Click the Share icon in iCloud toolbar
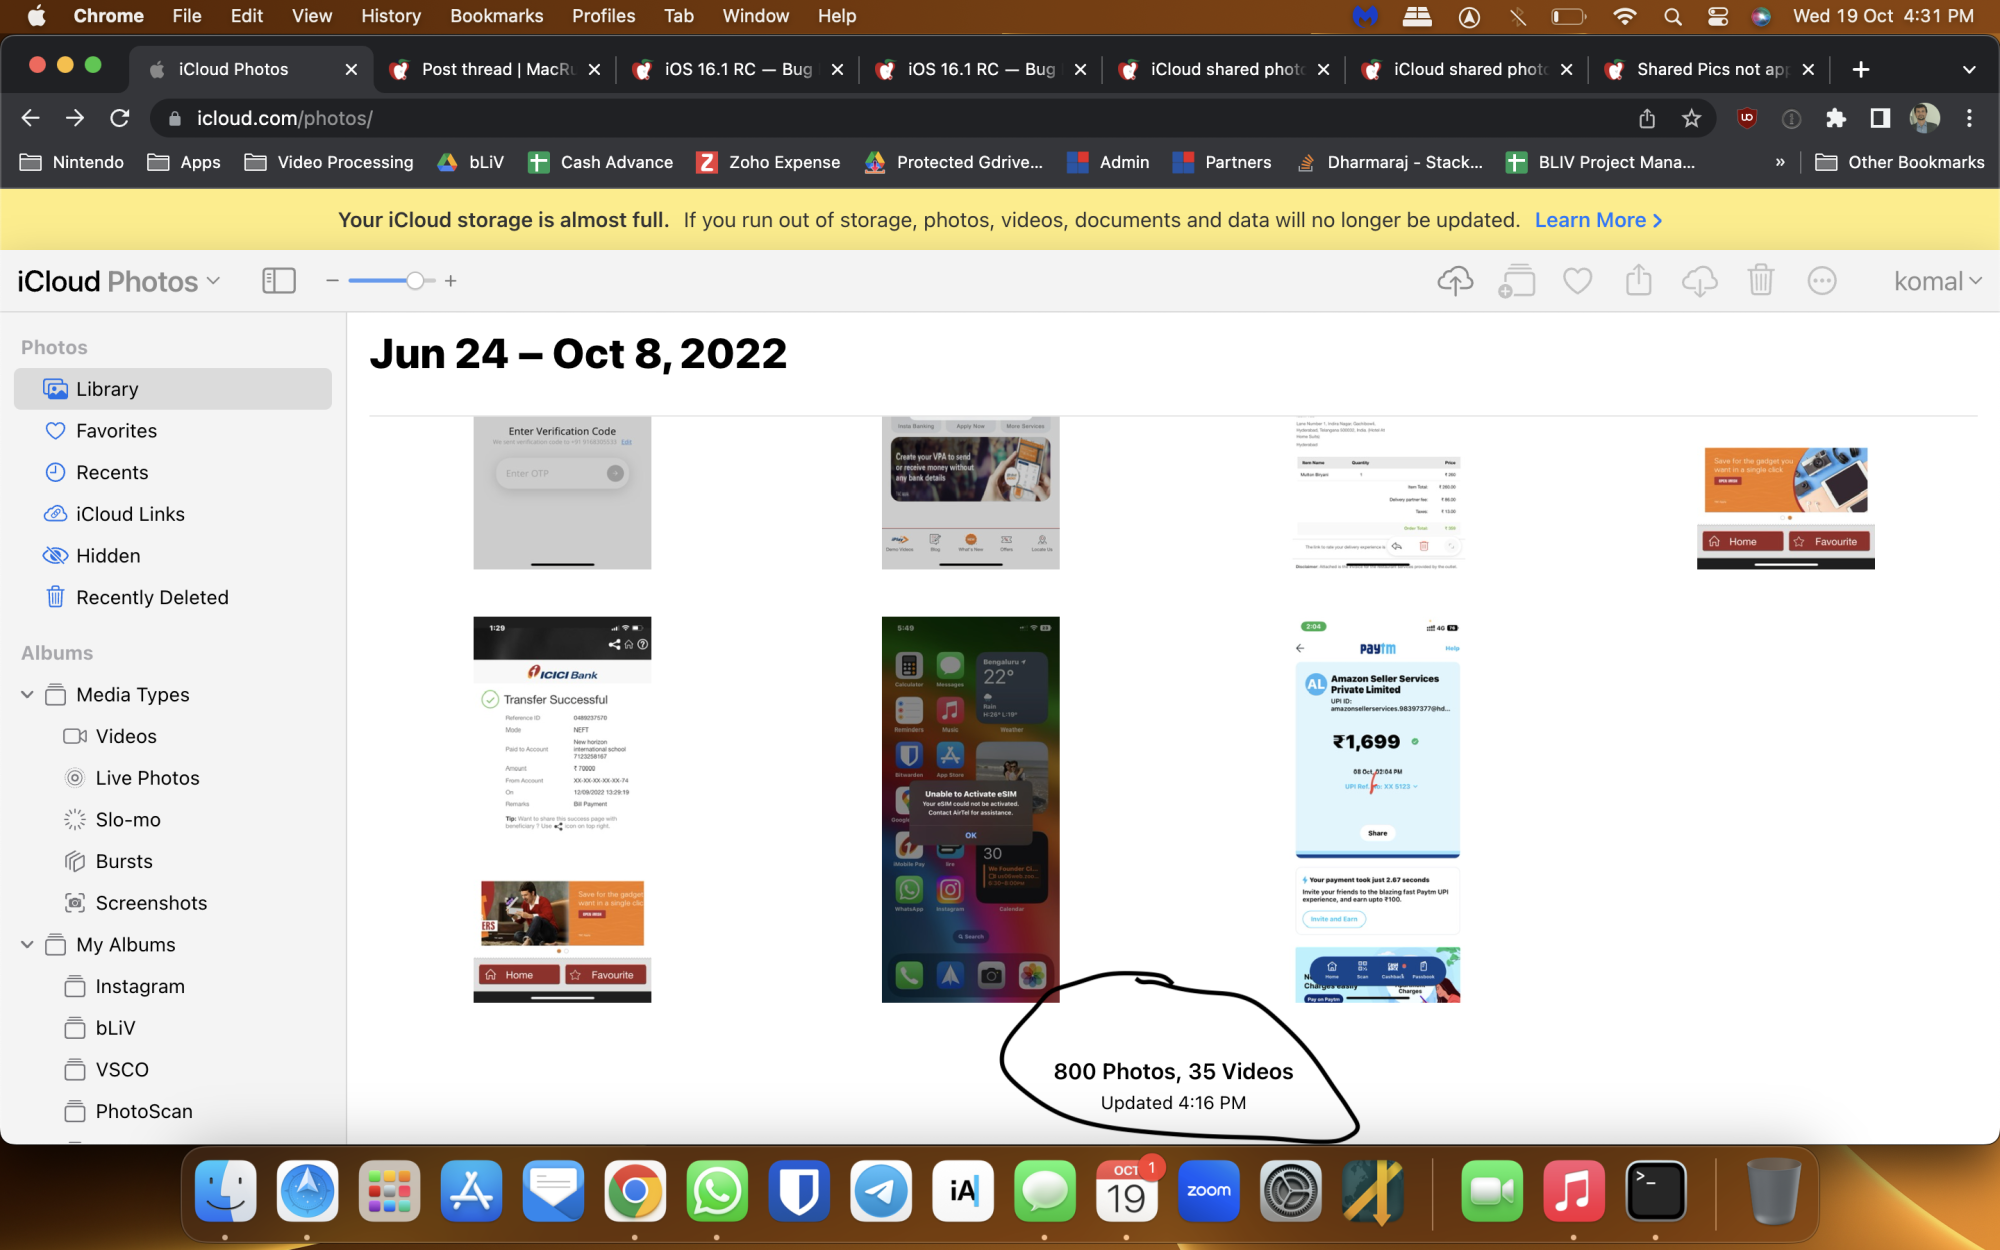The height and width of the screenshot is (1250, 2000). (x=1638, y=281)
